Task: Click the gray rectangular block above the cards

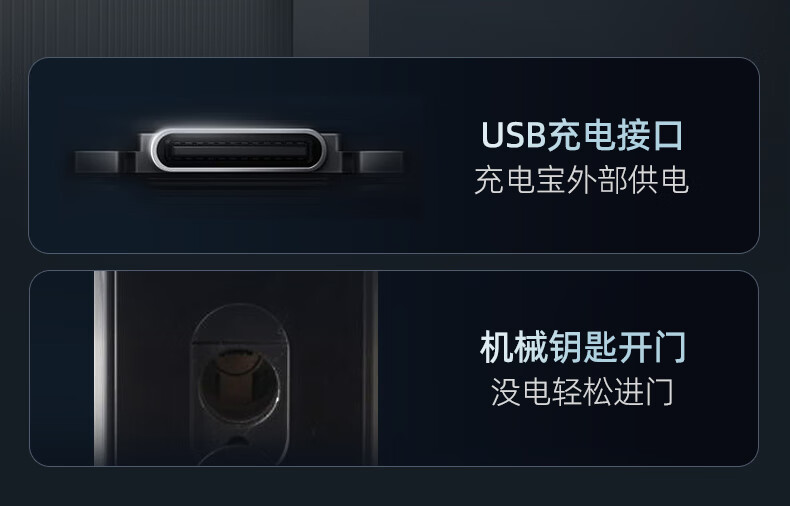Action: pos(331,28)
